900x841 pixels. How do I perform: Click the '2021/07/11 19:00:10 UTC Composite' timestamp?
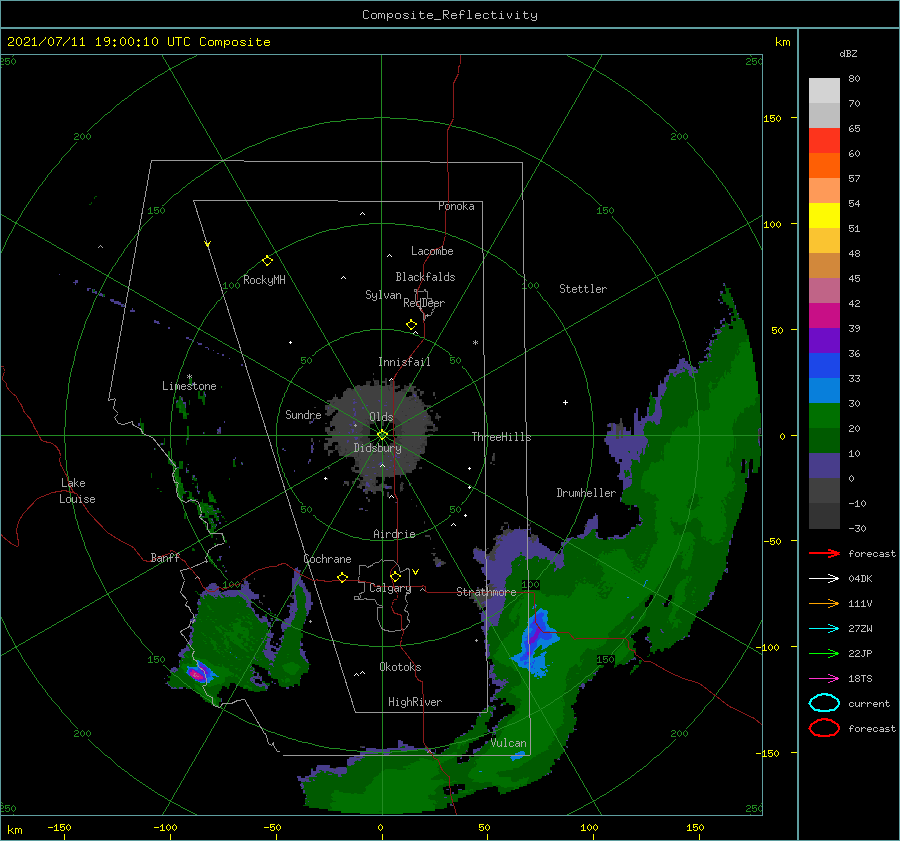(138, 42)
